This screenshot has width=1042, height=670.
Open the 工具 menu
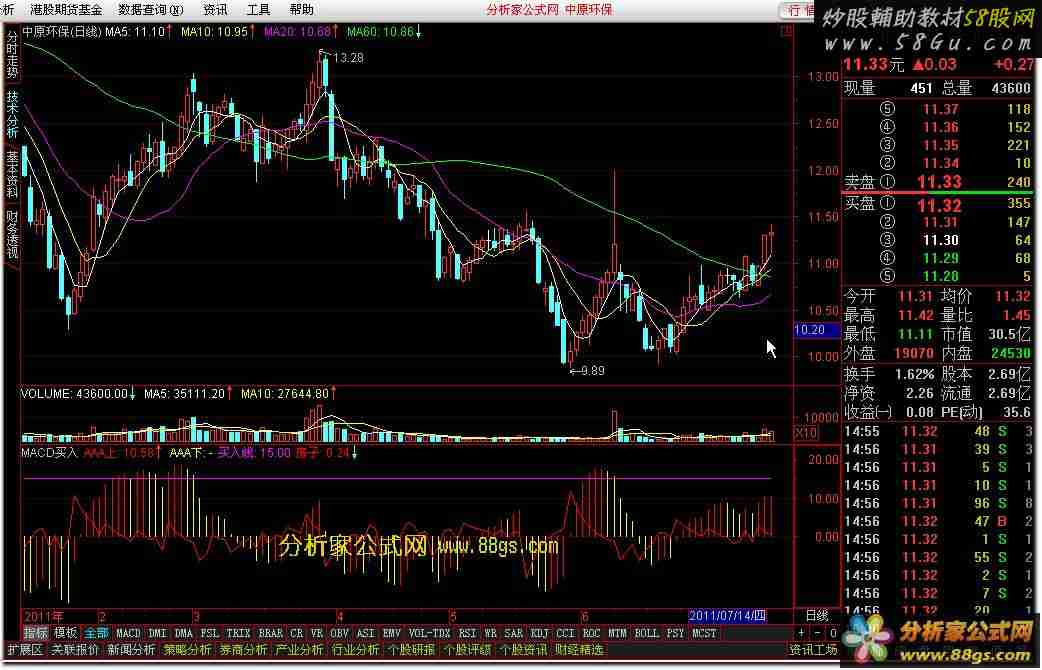click(259, 10)
